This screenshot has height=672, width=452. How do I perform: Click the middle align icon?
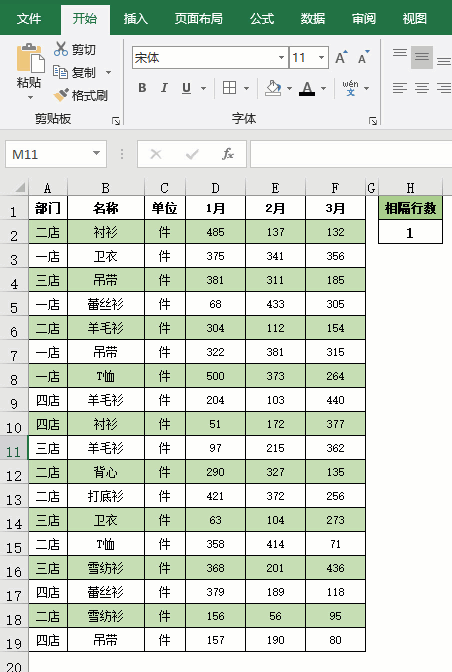(x=422, y=57)
